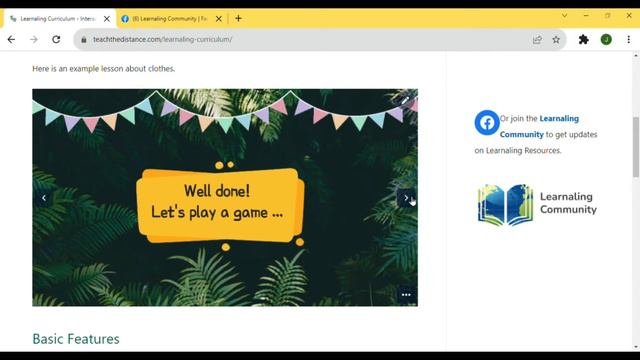
Task: Bookmark this page with the star icon
Action: pyautogui.click(x=556, y=40)
